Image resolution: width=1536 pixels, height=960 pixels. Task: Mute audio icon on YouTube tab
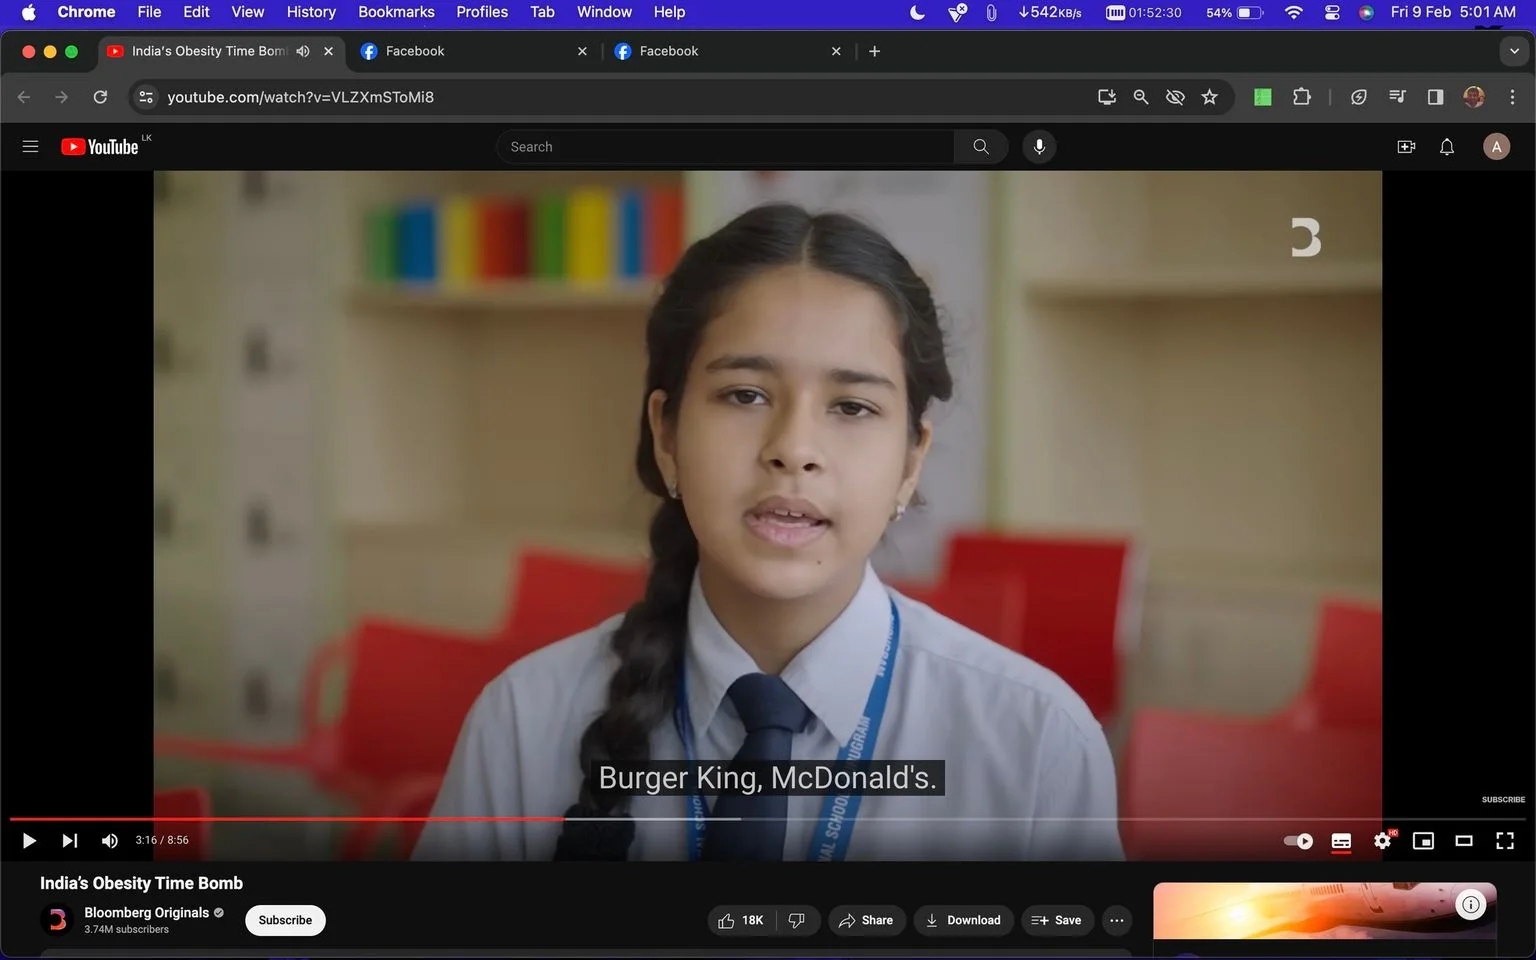pos(303,51)
